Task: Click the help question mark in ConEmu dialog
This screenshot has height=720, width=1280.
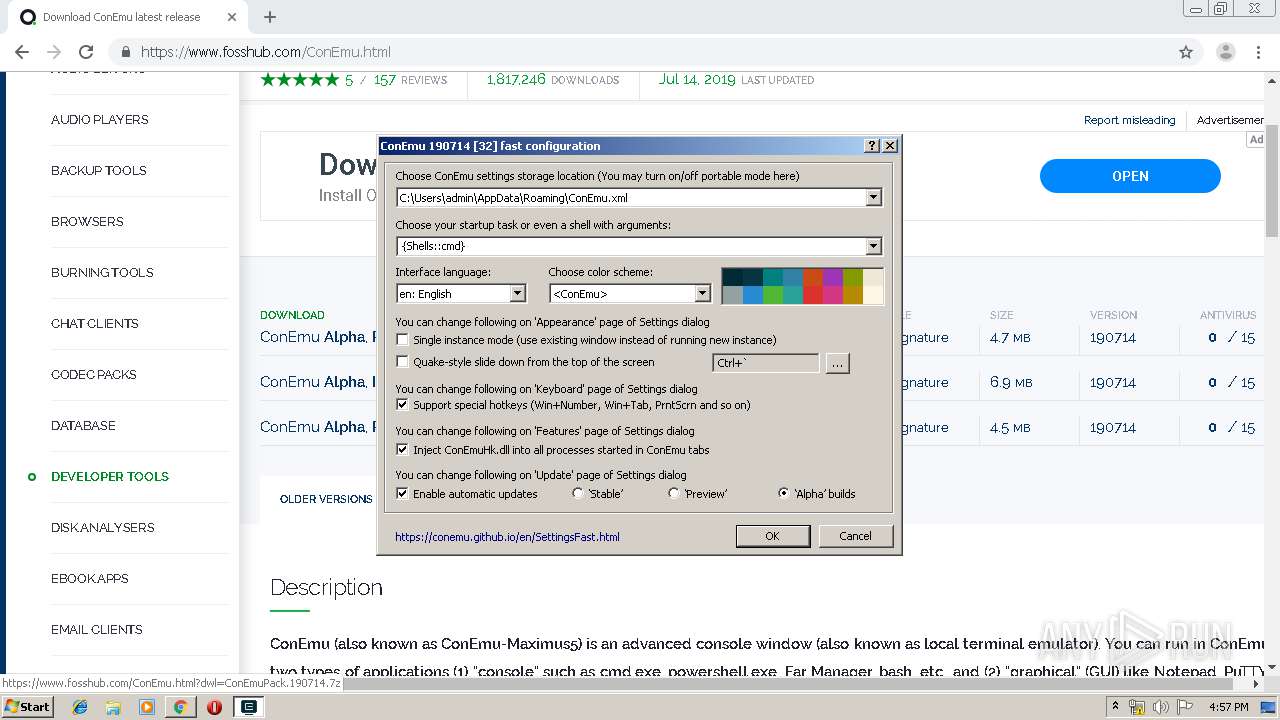Action: coord(872,146)
